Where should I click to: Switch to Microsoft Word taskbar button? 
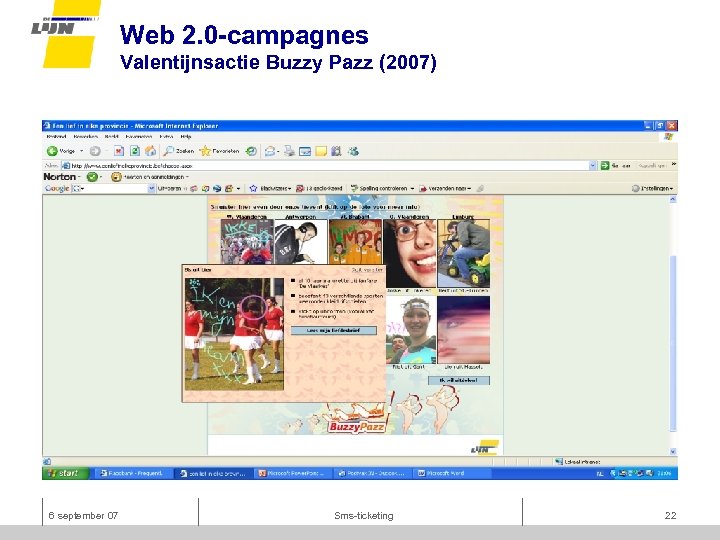point(452,473)
